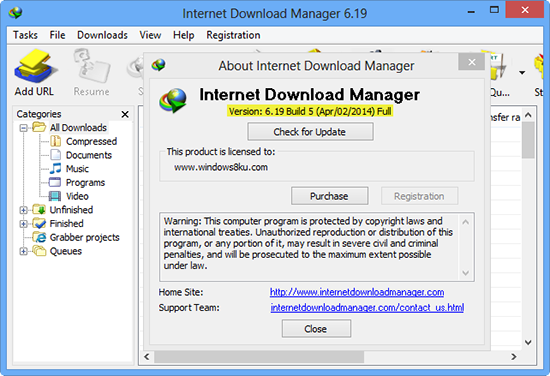550x376 pixels.
Task: Open the Downloads menu
Action: tap(102, 35)
